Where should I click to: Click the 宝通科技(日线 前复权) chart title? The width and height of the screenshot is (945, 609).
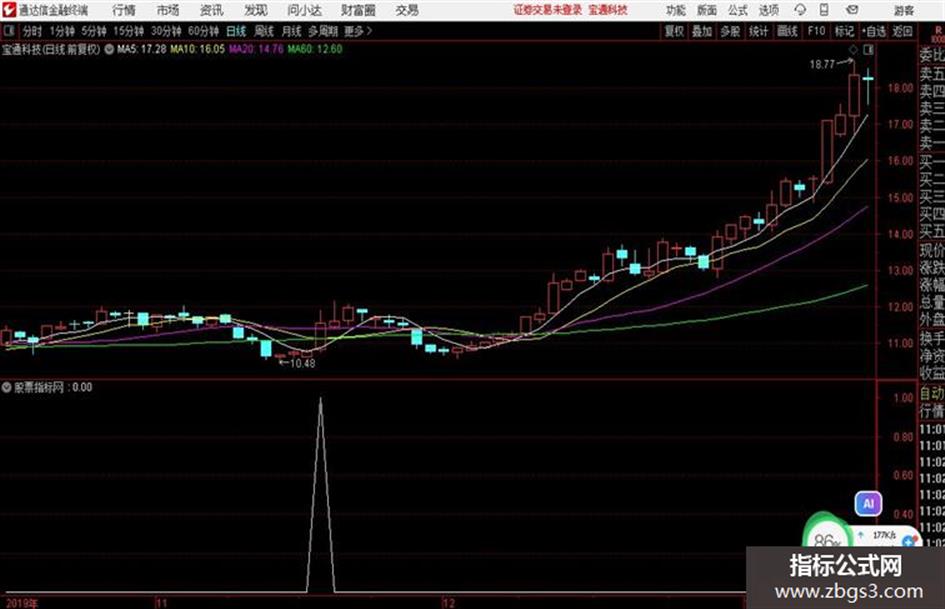(51, 49)
